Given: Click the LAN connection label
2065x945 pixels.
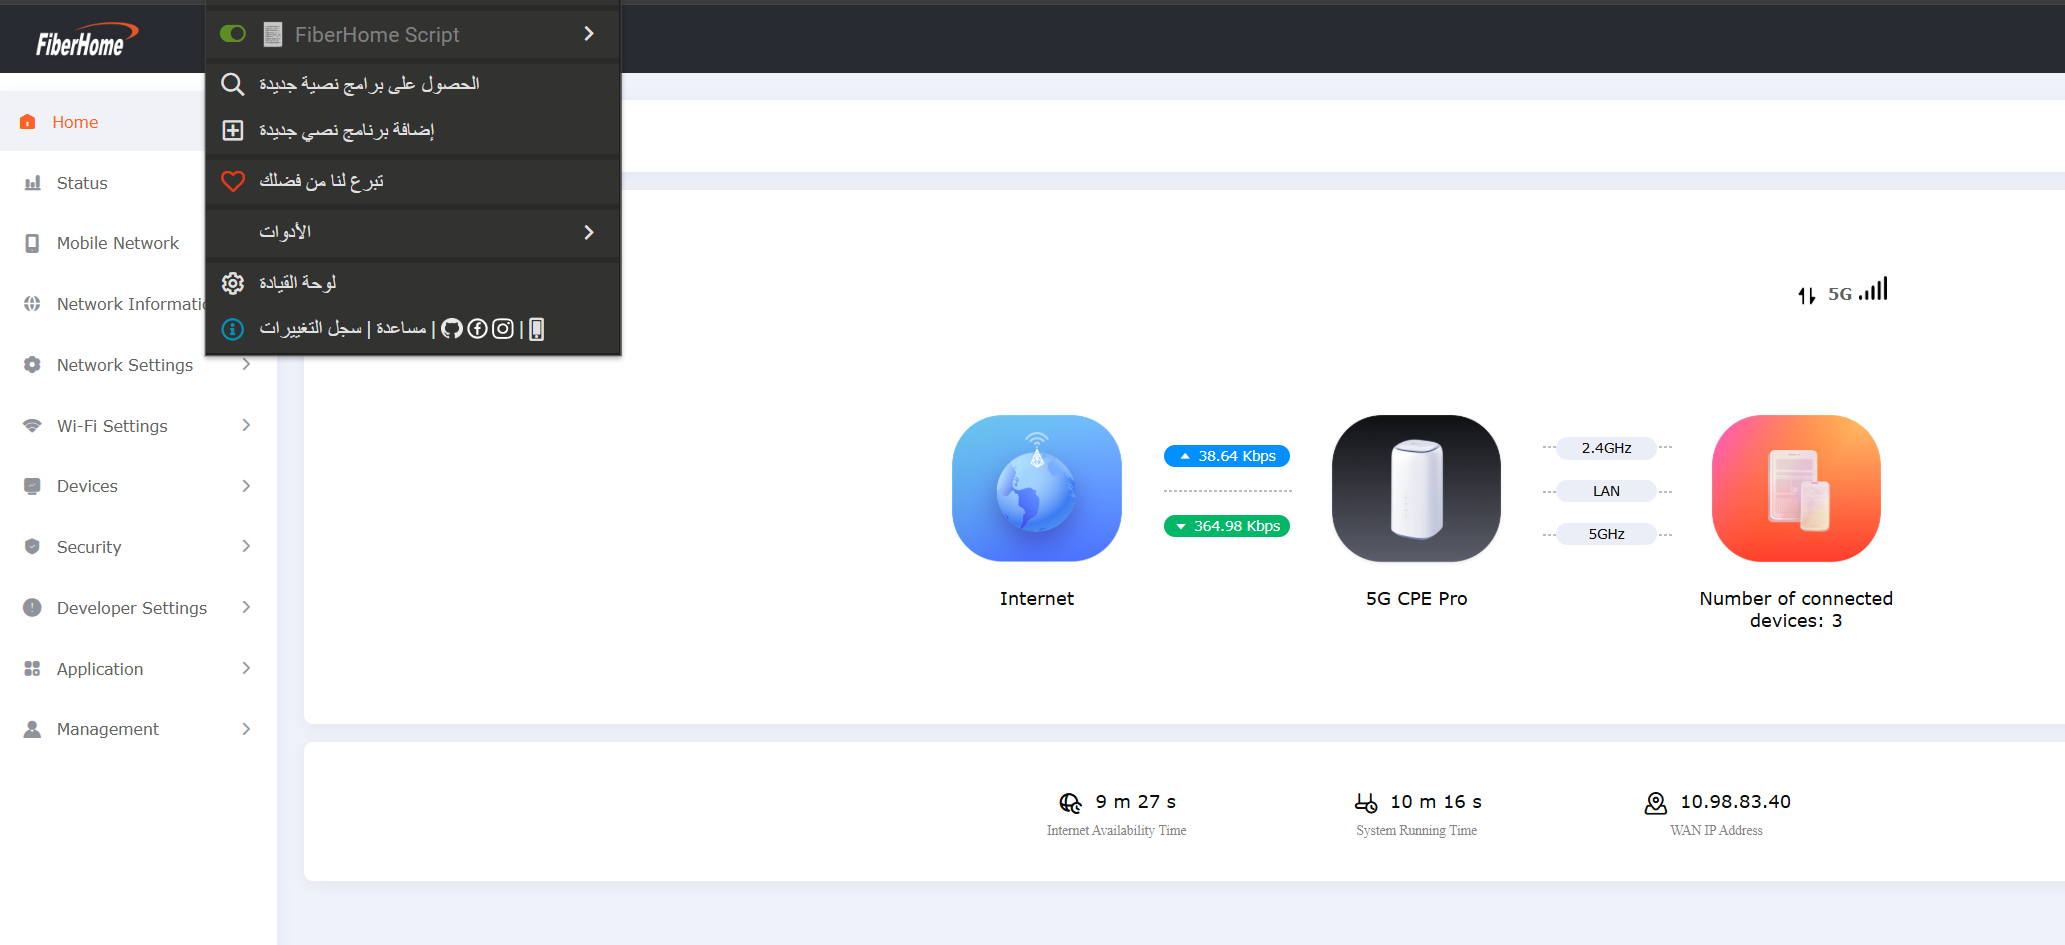Looking at the screenshot, I should coord(1607,491).
